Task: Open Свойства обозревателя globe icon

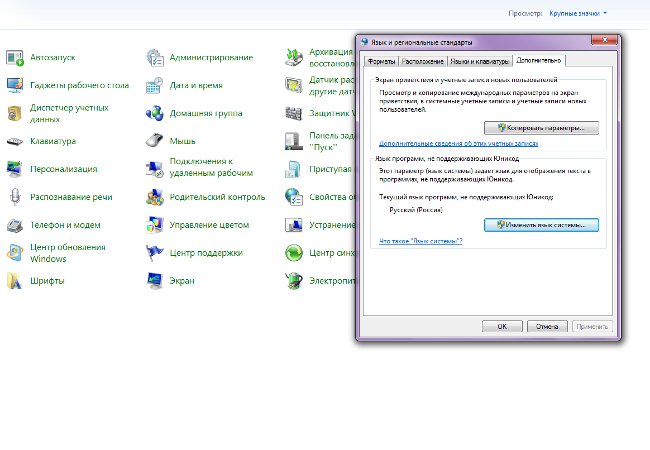Action: pyautogui.click(x=294, y=197)
